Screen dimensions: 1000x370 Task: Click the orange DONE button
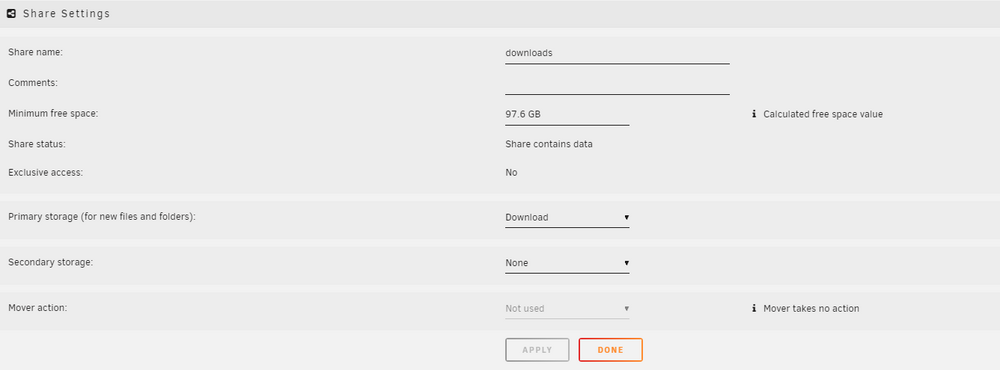coord(610,350)
